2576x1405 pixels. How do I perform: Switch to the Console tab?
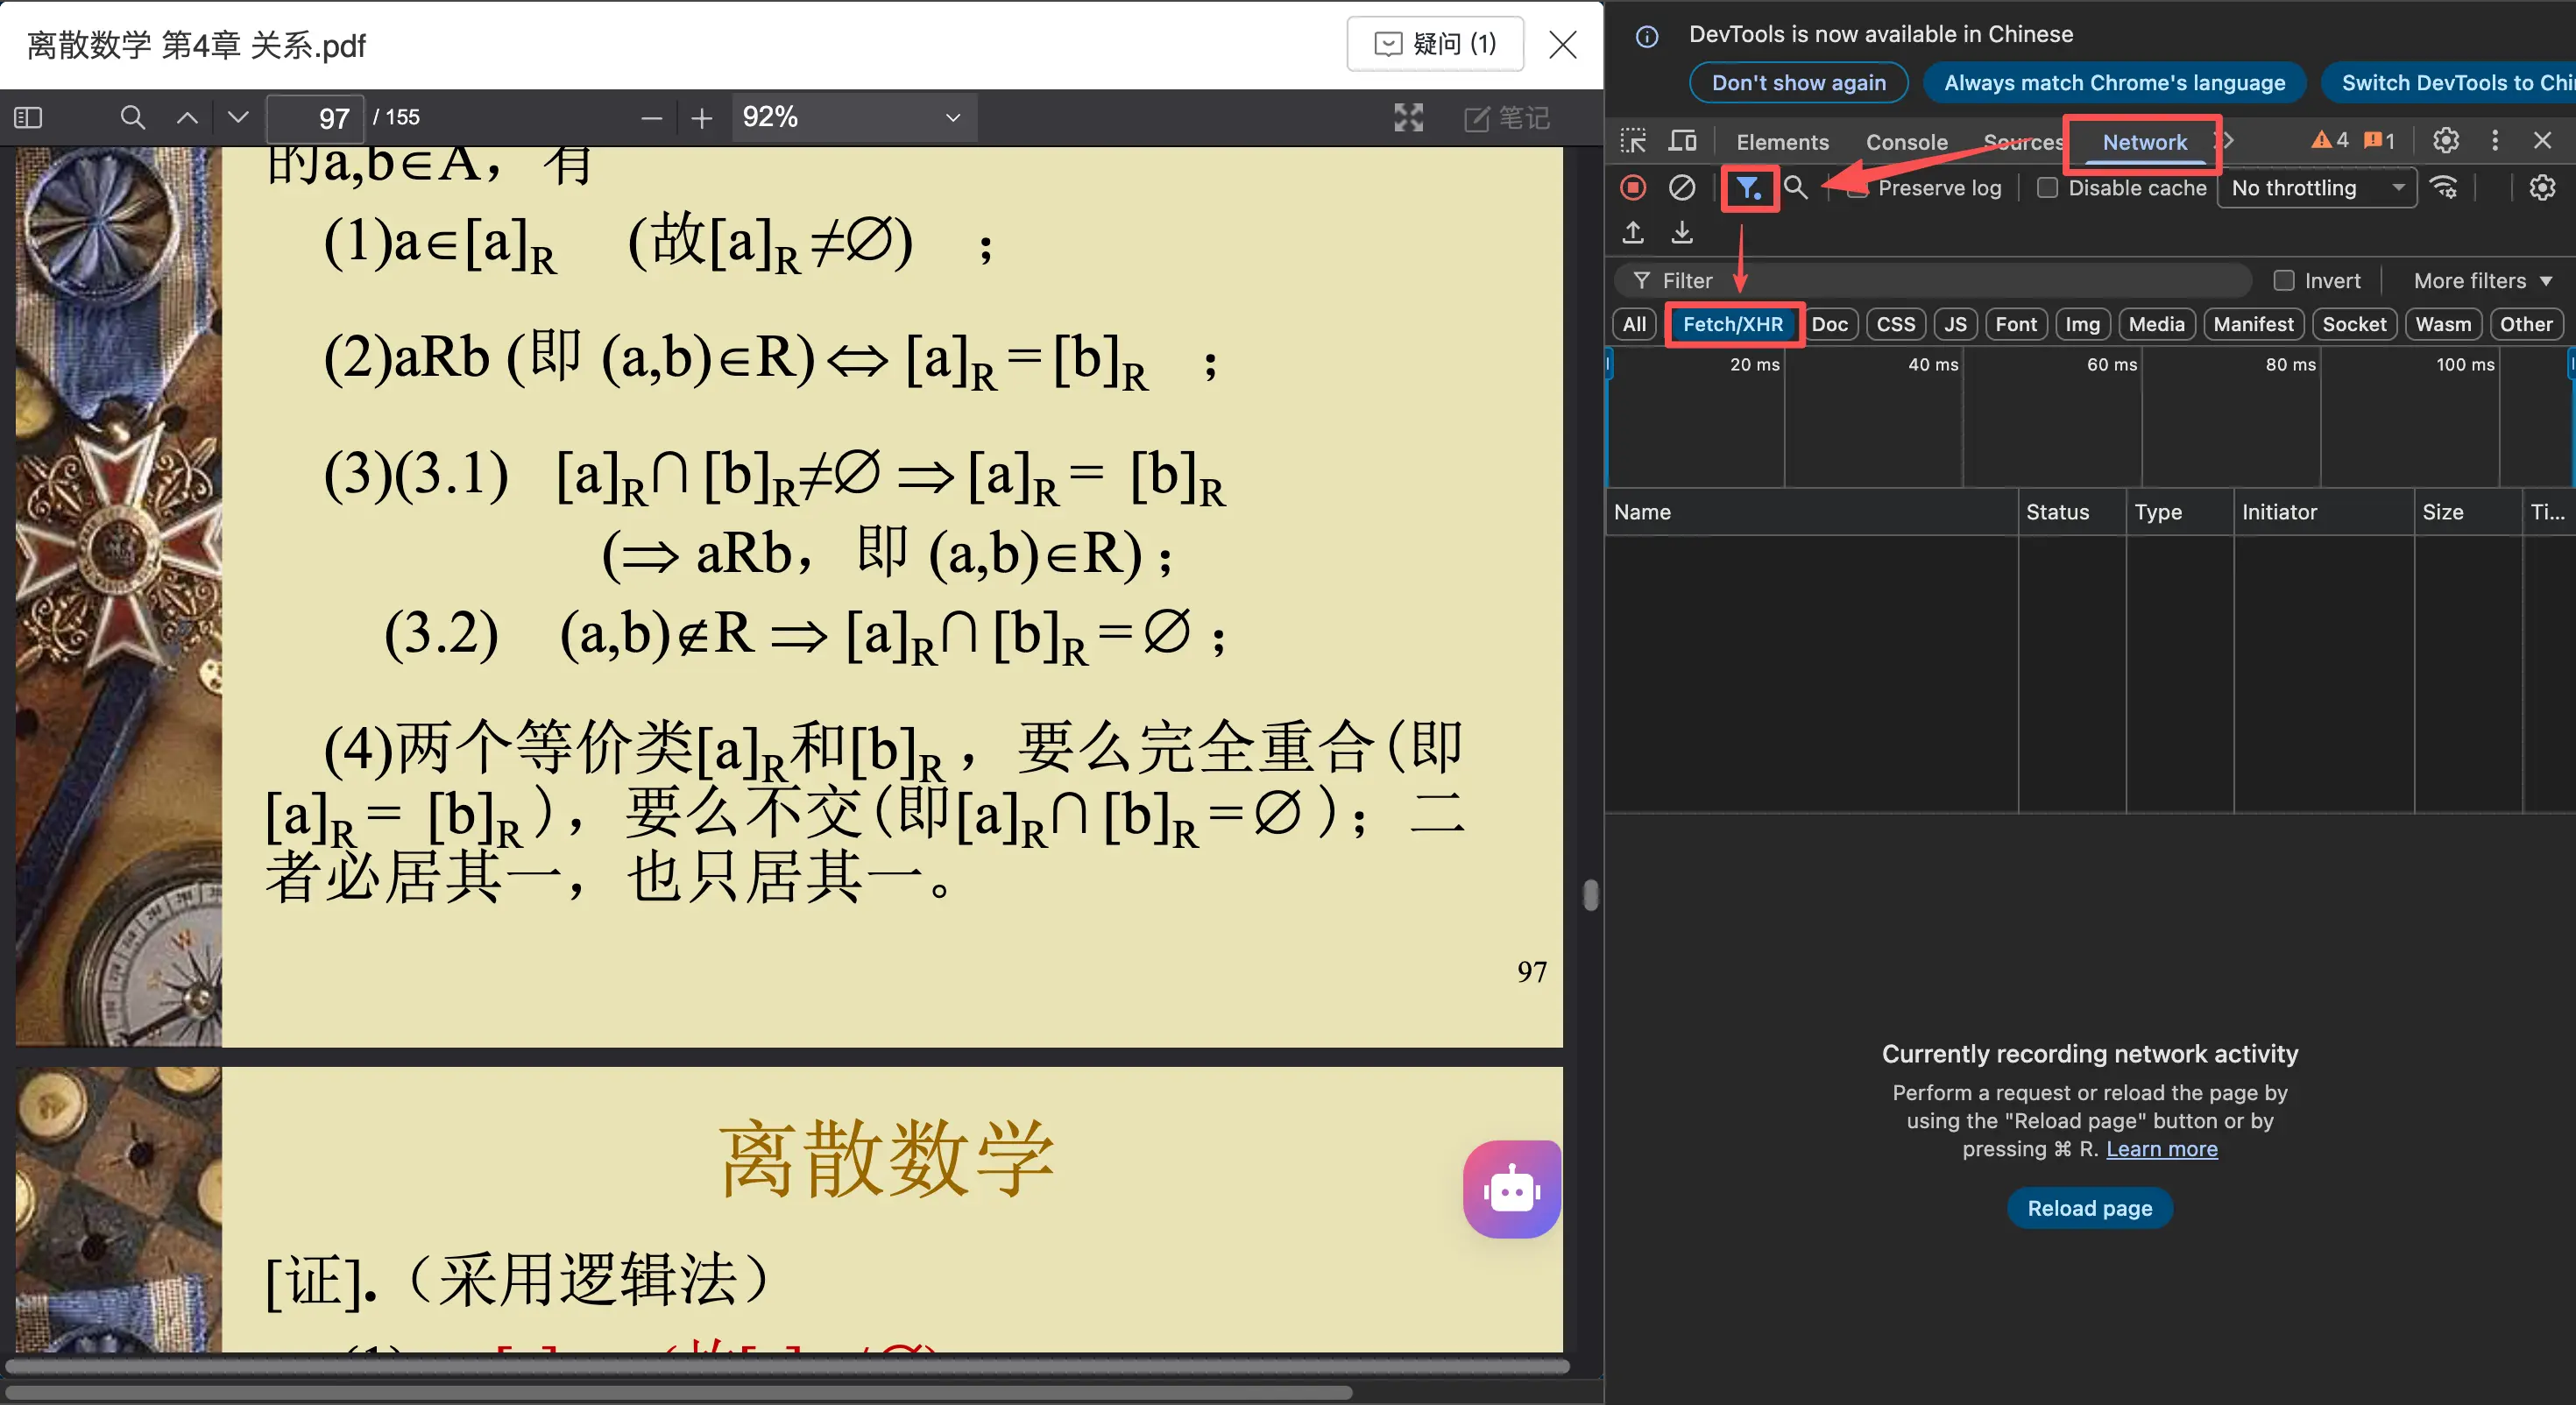coord(1906,142)
